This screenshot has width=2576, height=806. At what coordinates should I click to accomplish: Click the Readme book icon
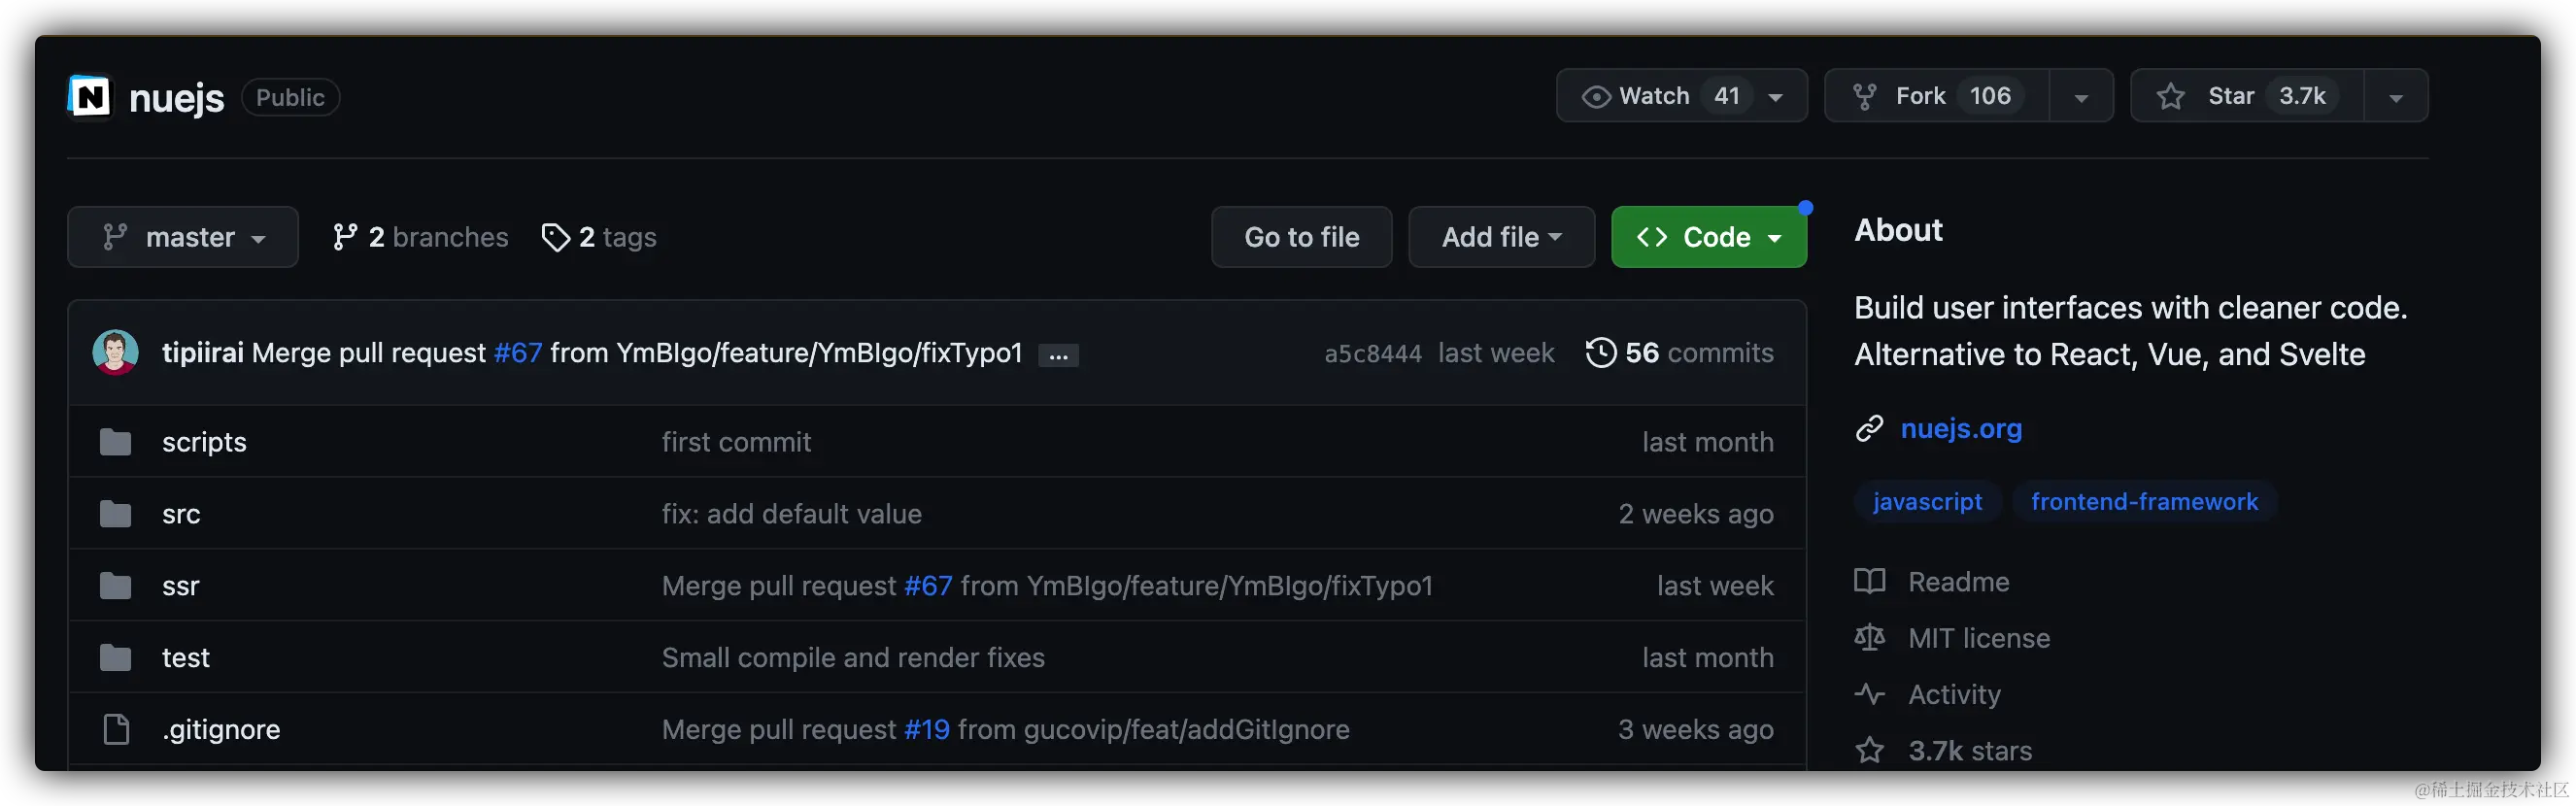pyautogui.click(x=1870, y=582)
